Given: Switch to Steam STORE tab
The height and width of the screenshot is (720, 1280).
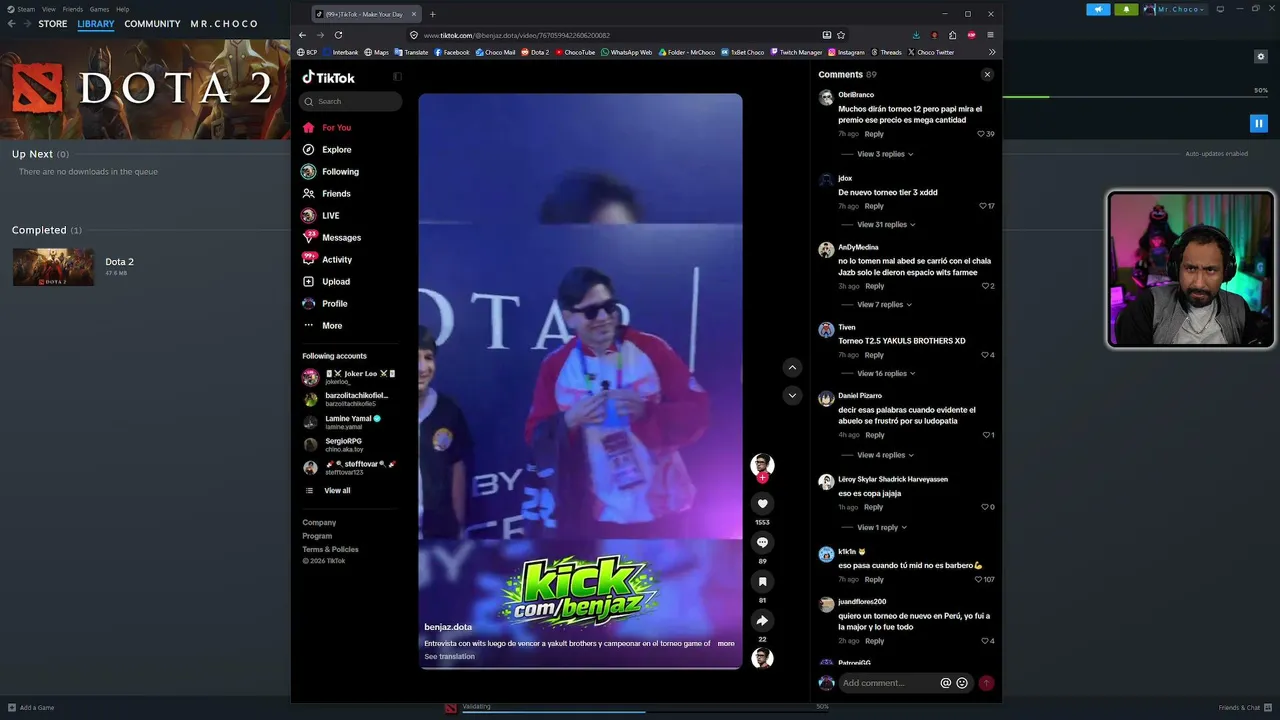Looking at the screenshot, I should click(x=53, y=24).
